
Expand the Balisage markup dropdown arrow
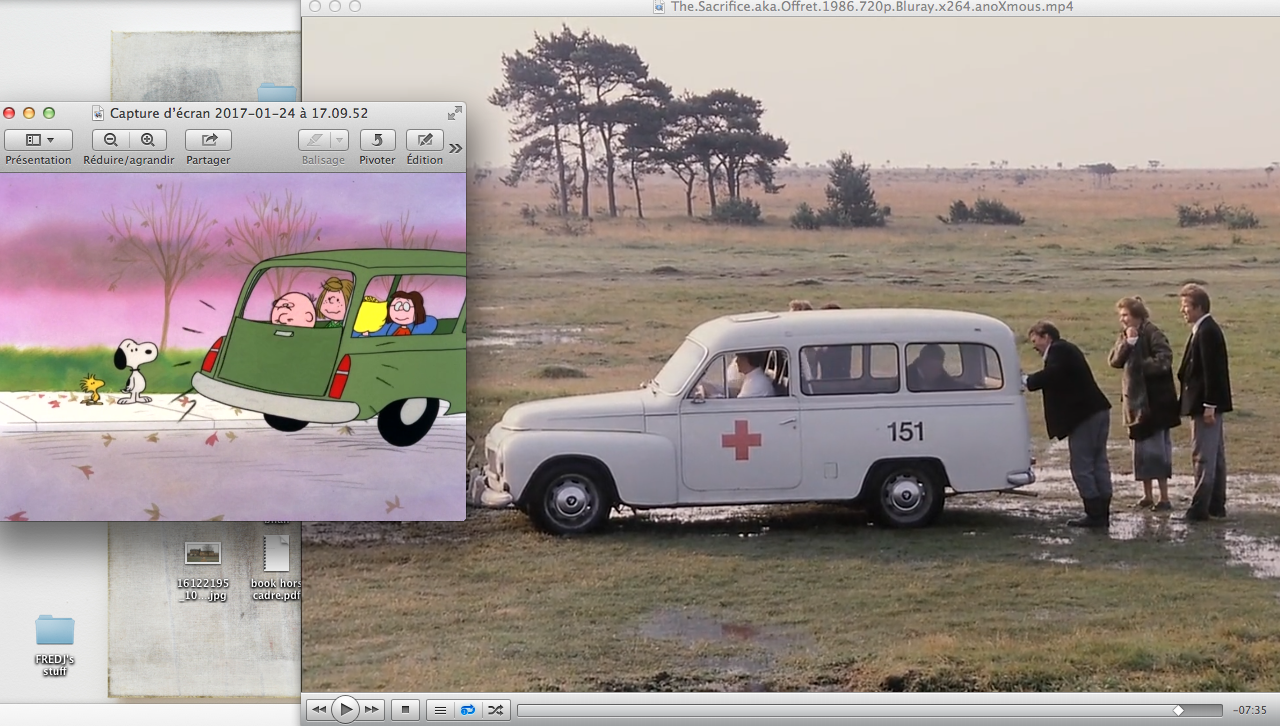pos(340,140)
